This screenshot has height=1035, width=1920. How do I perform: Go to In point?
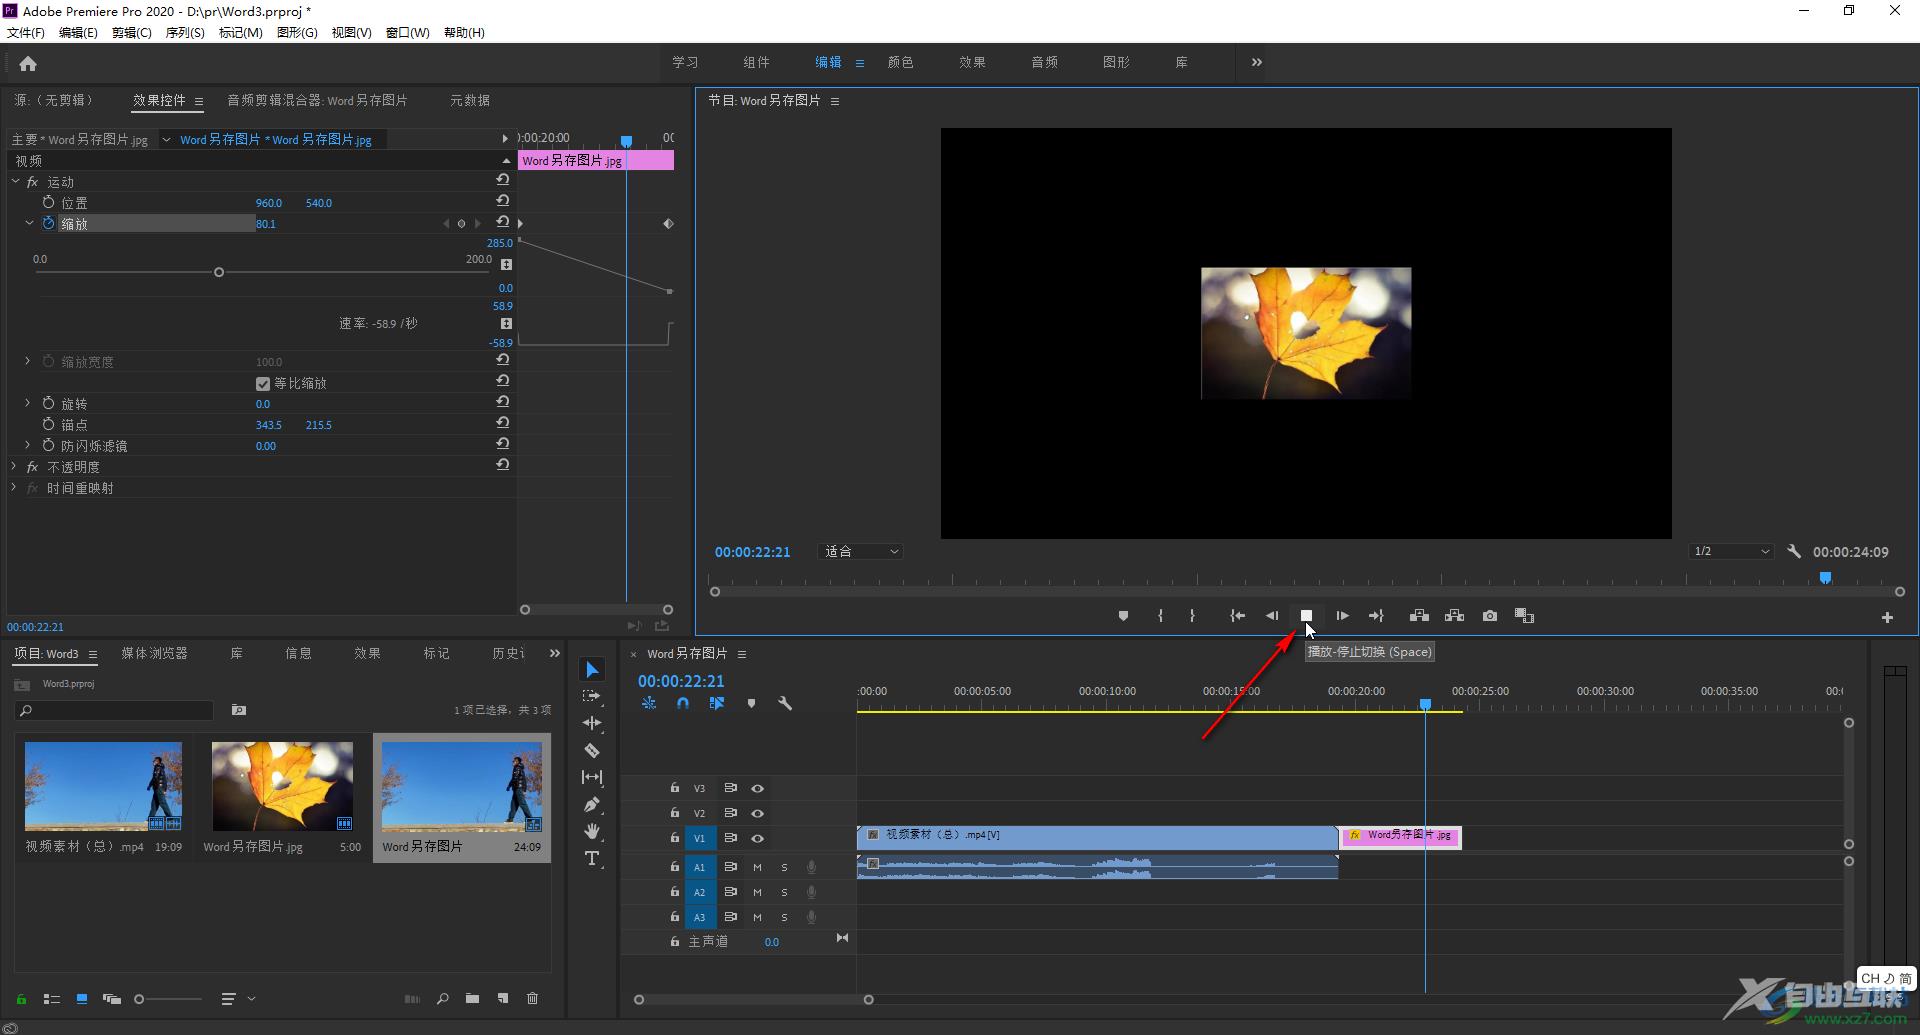1237,616
